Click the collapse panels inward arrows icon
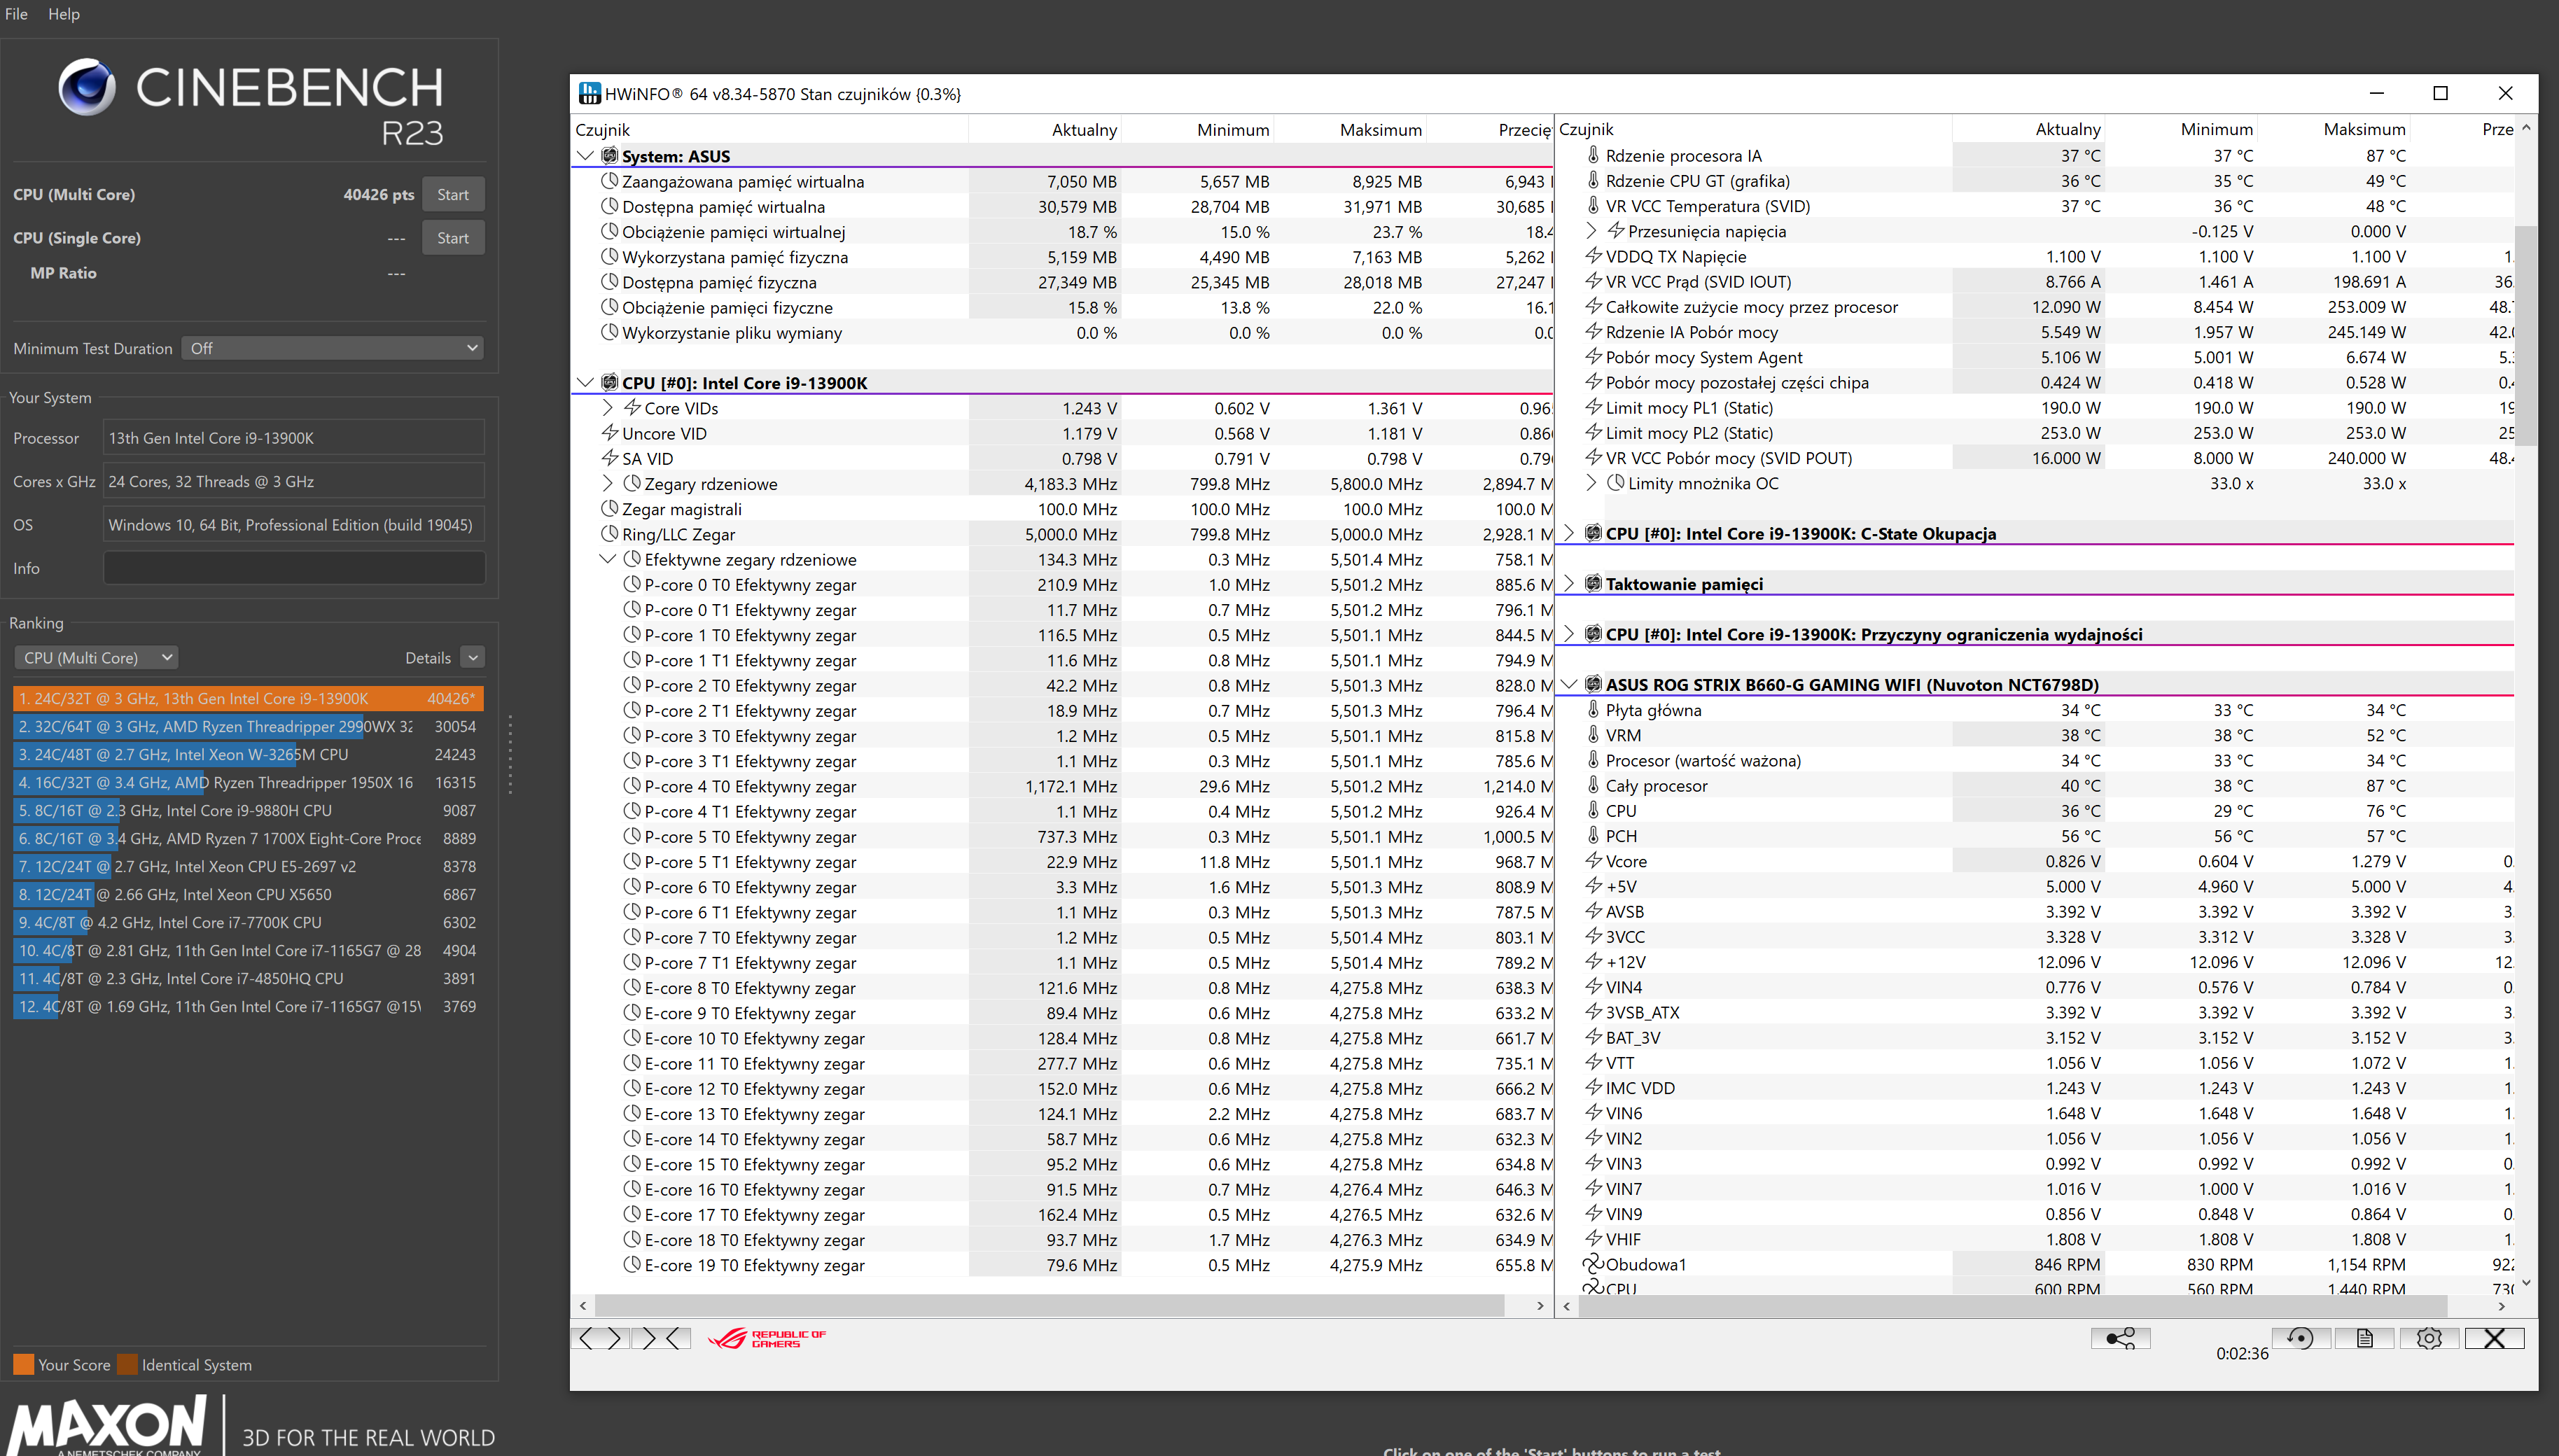This screenshot has height=1456, width=2559. coord(662,1338)
